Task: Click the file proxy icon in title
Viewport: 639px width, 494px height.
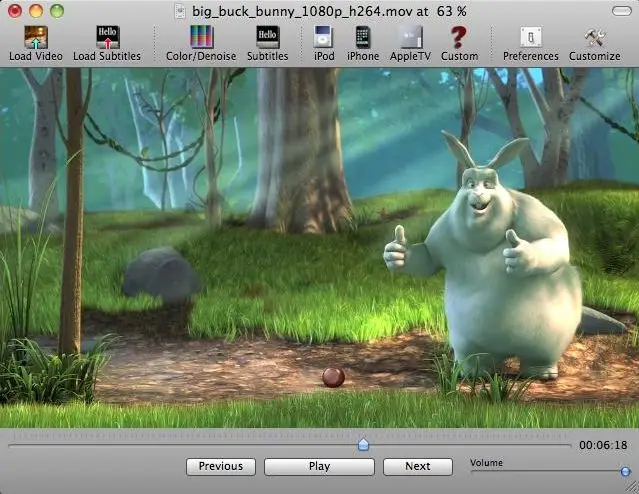Action: coord(180,11)
